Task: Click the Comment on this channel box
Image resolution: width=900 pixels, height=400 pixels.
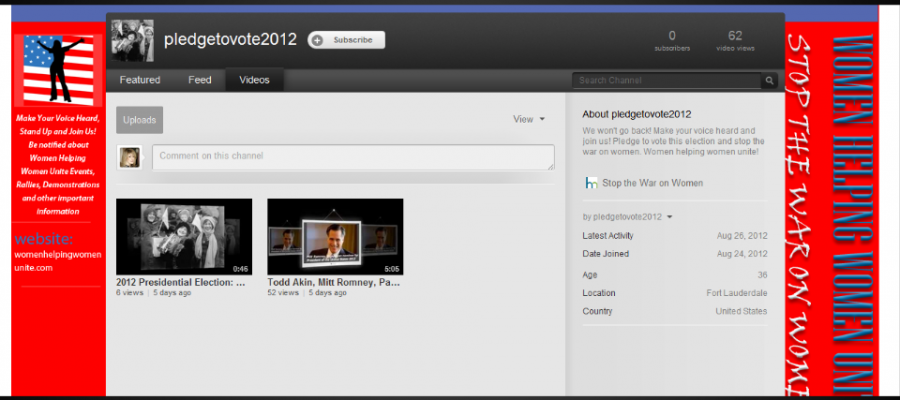Action: [x=353, y=157]
